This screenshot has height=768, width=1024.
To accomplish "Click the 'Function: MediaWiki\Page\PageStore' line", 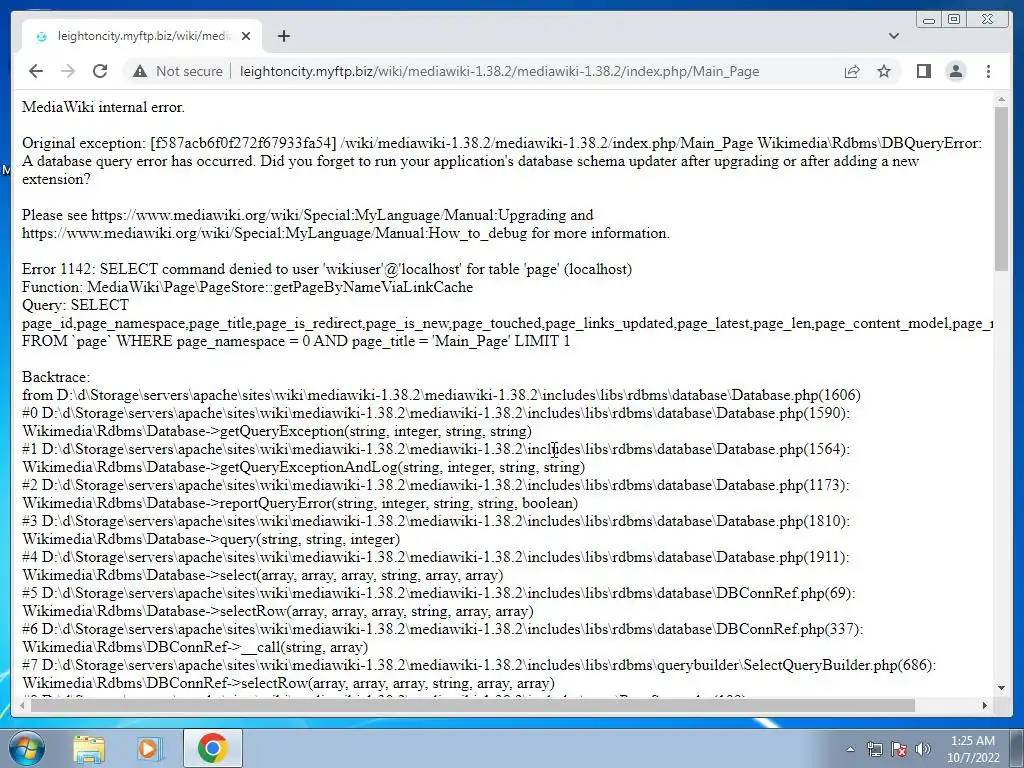I will point(247,287).
